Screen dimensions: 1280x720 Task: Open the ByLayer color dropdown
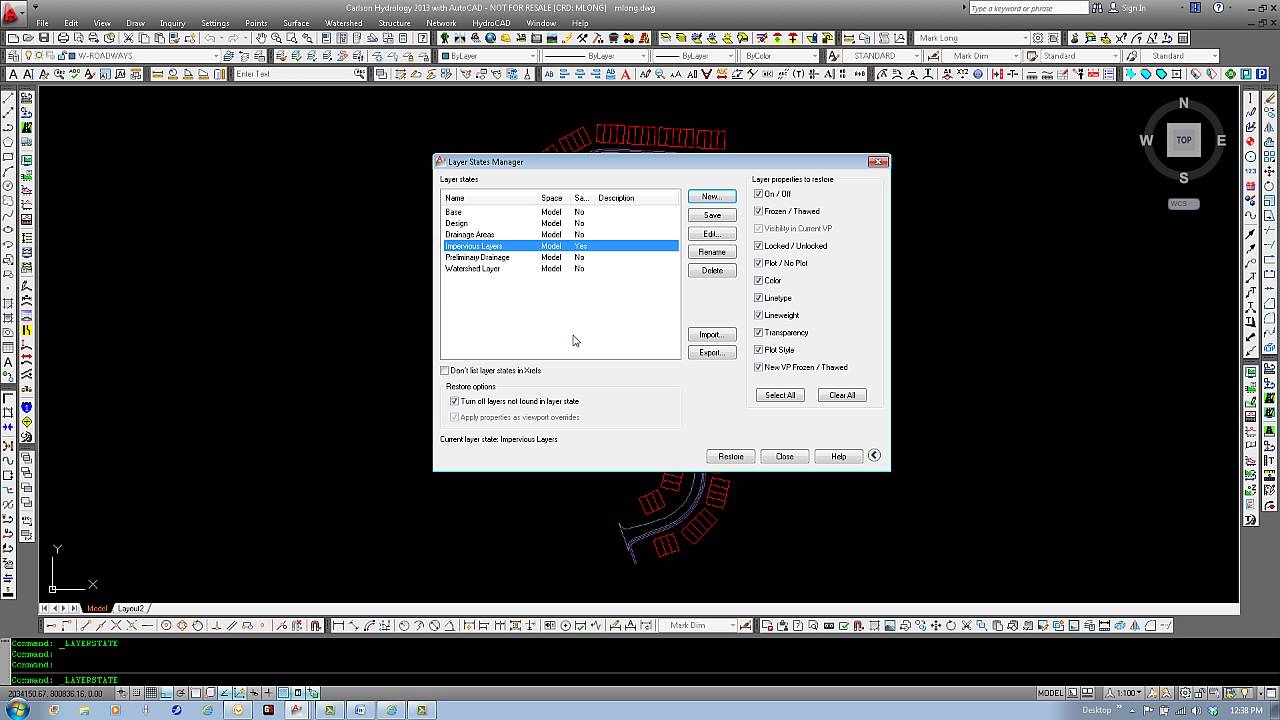[533, 56]
